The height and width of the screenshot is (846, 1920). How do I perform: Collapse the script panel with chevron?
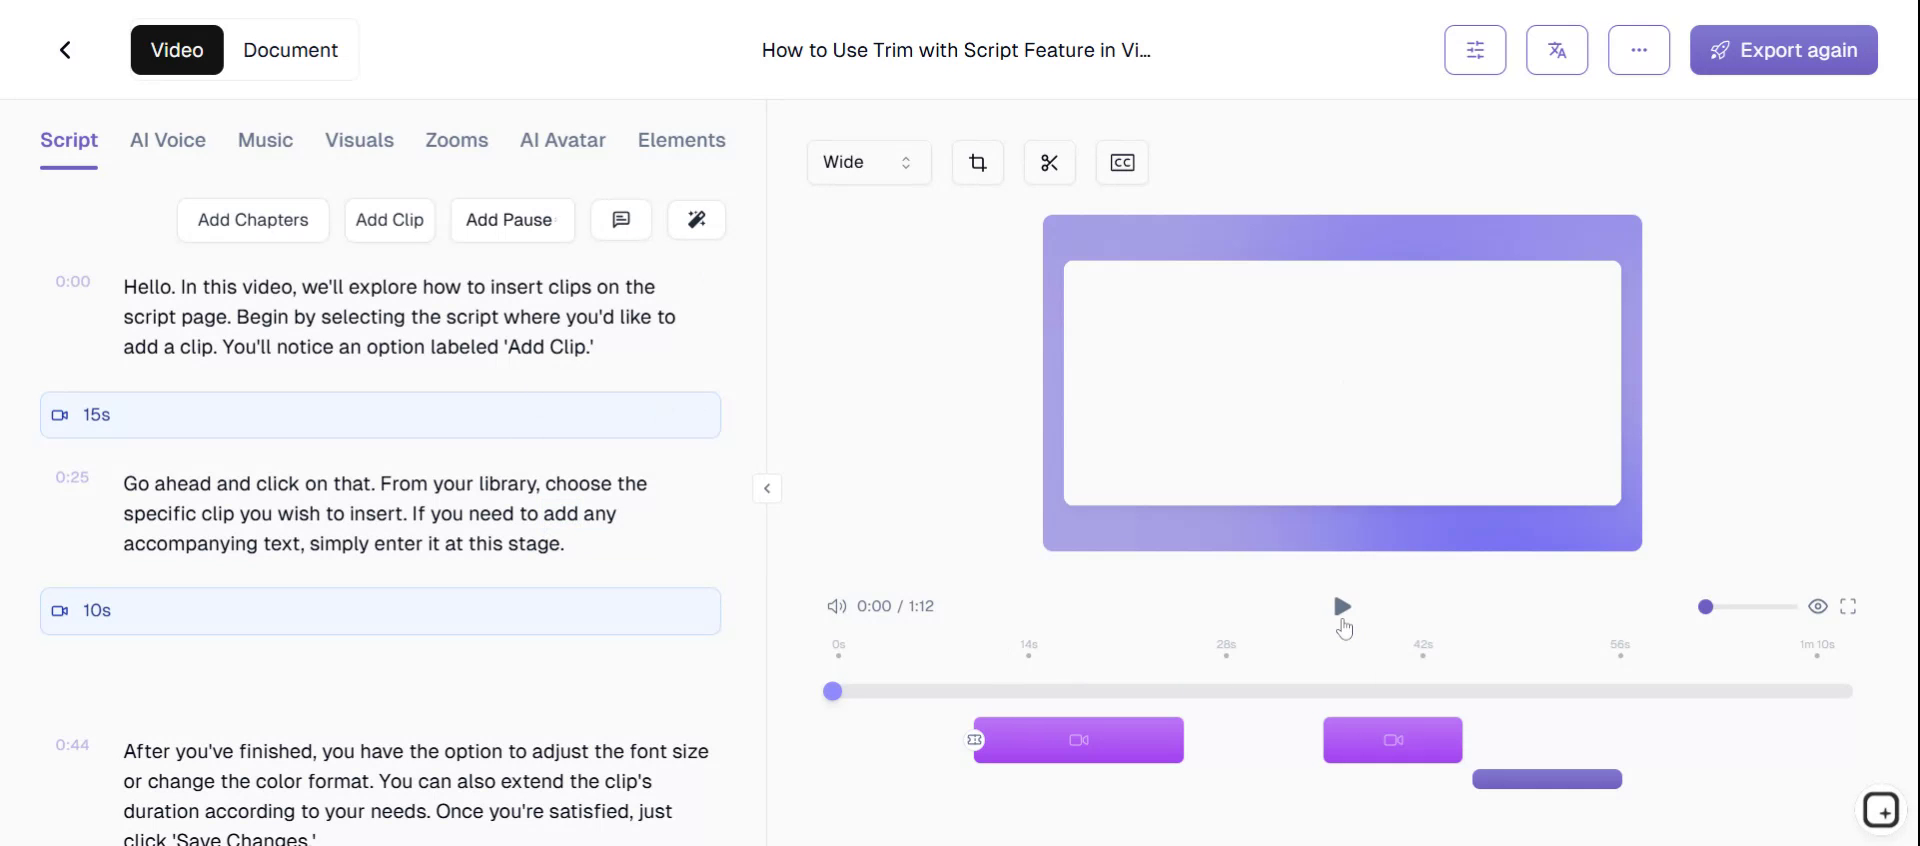point(767,489)
